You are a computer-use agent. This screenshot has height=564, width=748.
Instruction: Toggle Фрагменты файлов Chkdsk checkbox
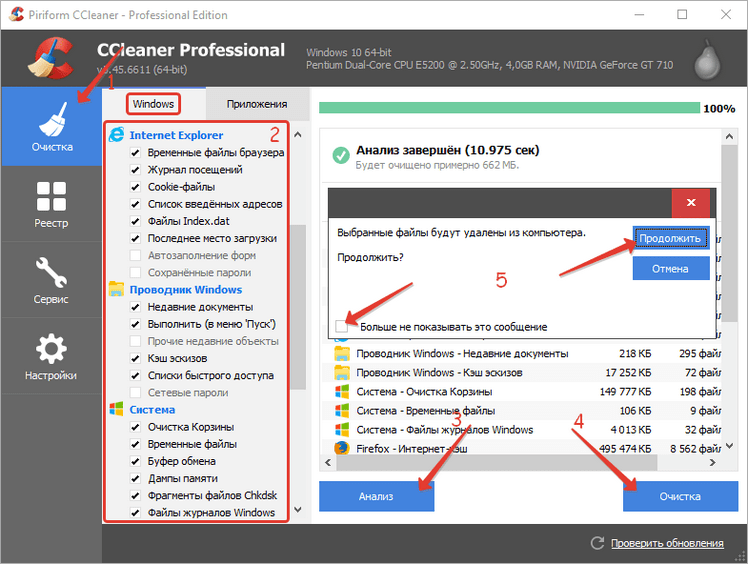coord(135,496)
